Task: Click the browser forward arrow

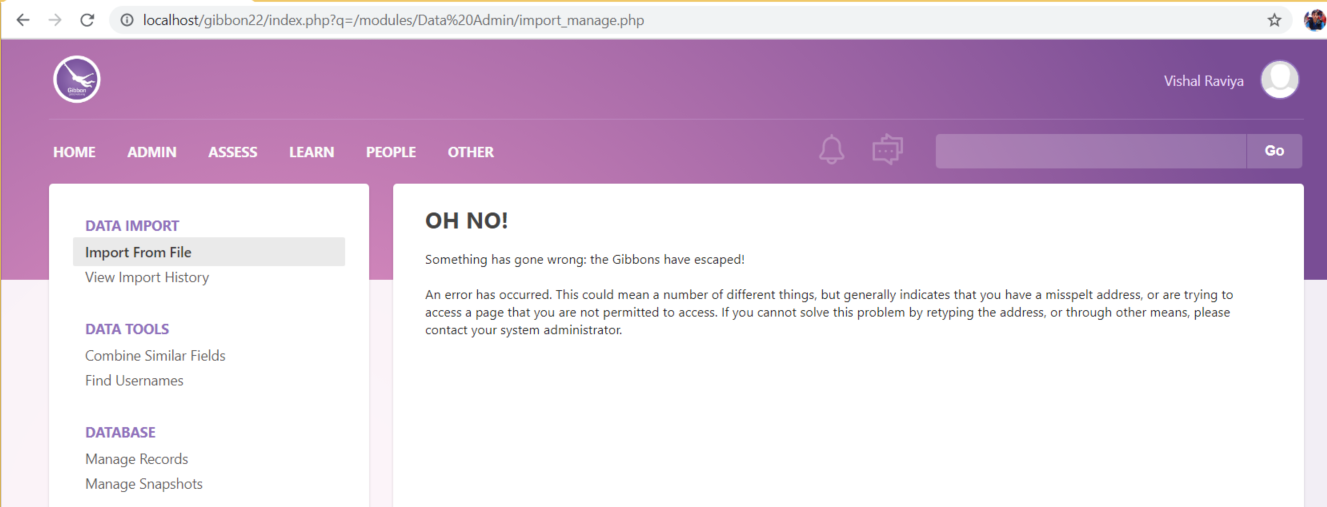Action: pyautogui.click(x=55, y=20)
